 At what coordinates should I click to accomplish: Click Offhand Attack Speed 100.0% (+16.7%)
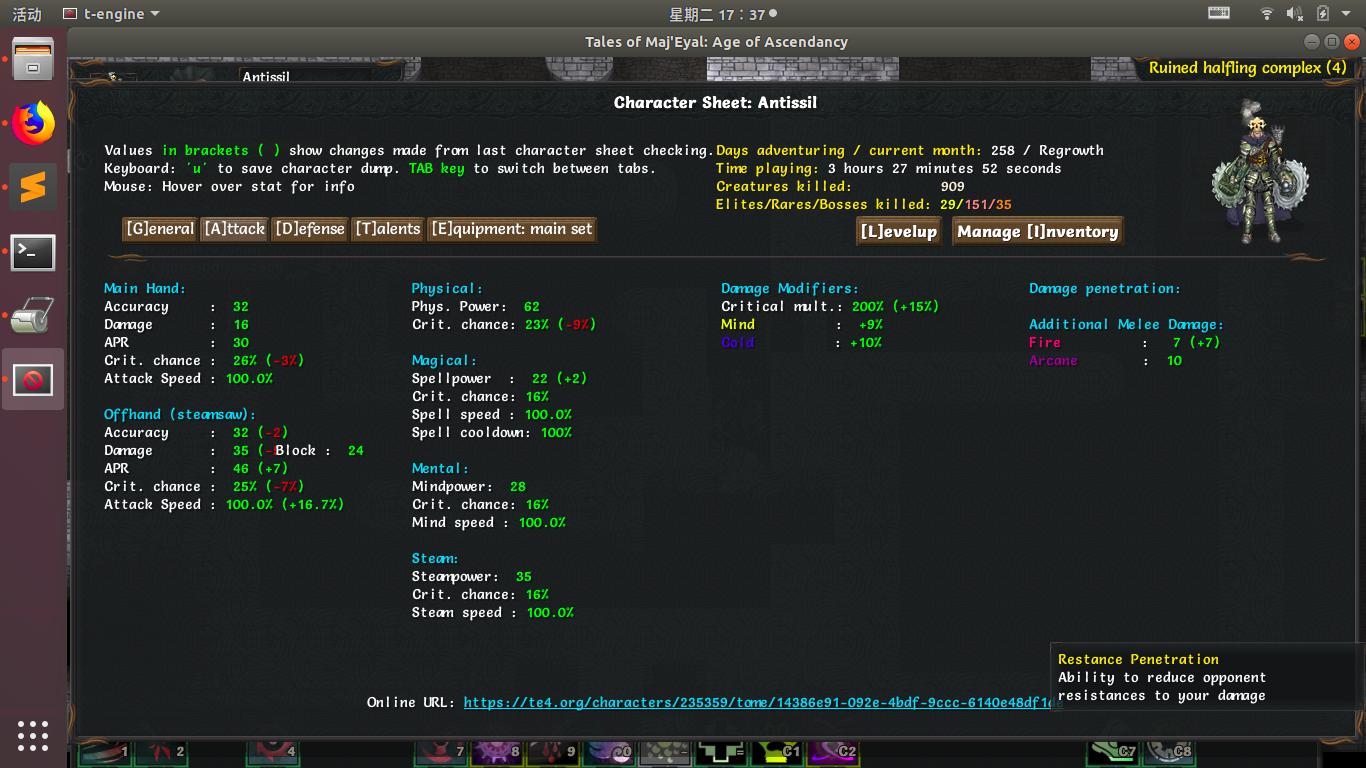(x=224, y=505)
